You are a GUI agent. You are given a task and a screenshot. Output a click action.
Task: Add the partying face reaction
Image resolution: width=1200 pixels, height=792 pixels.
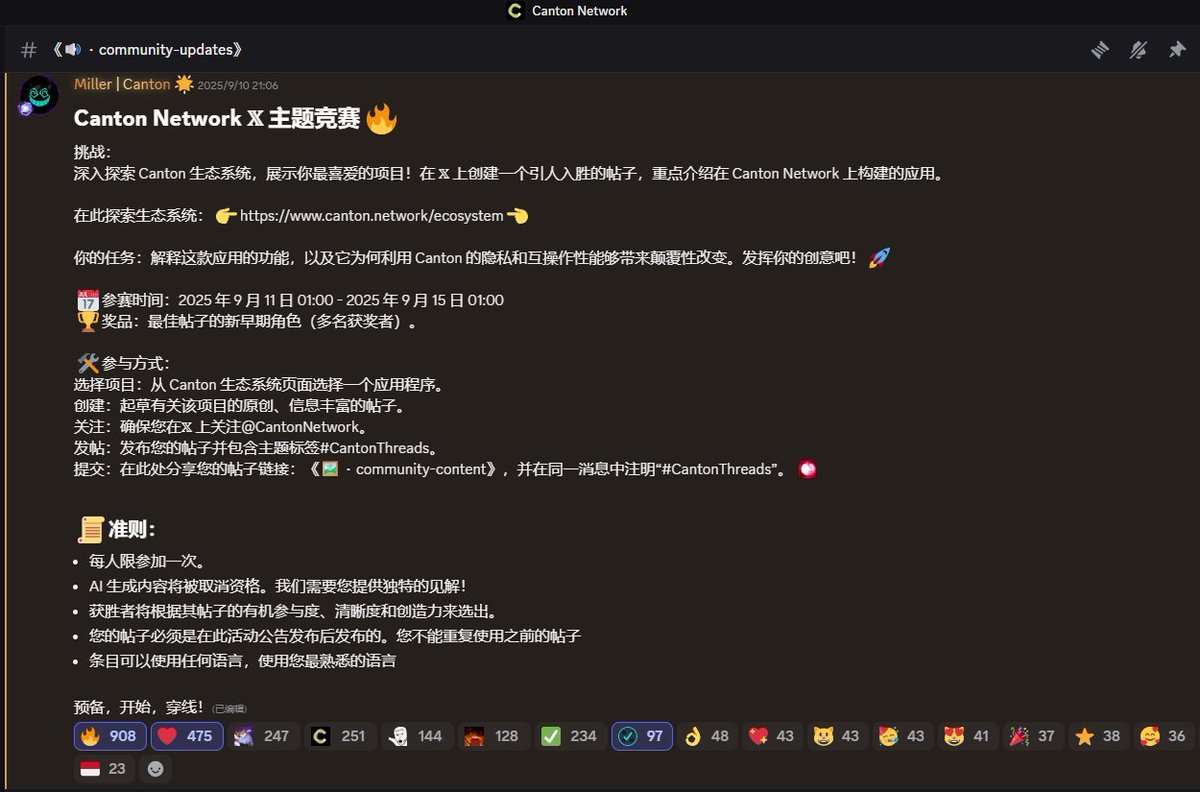[x=903, y=736]
